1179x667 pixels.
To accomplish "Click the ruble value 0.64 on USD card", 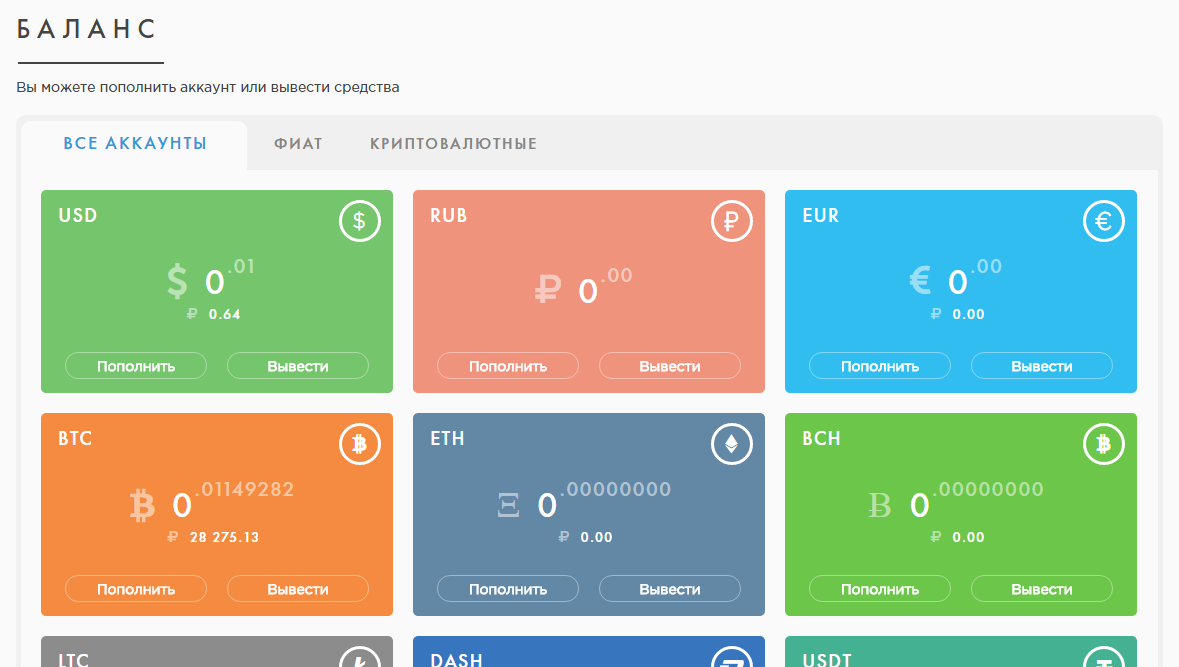I will coord(225,314).
